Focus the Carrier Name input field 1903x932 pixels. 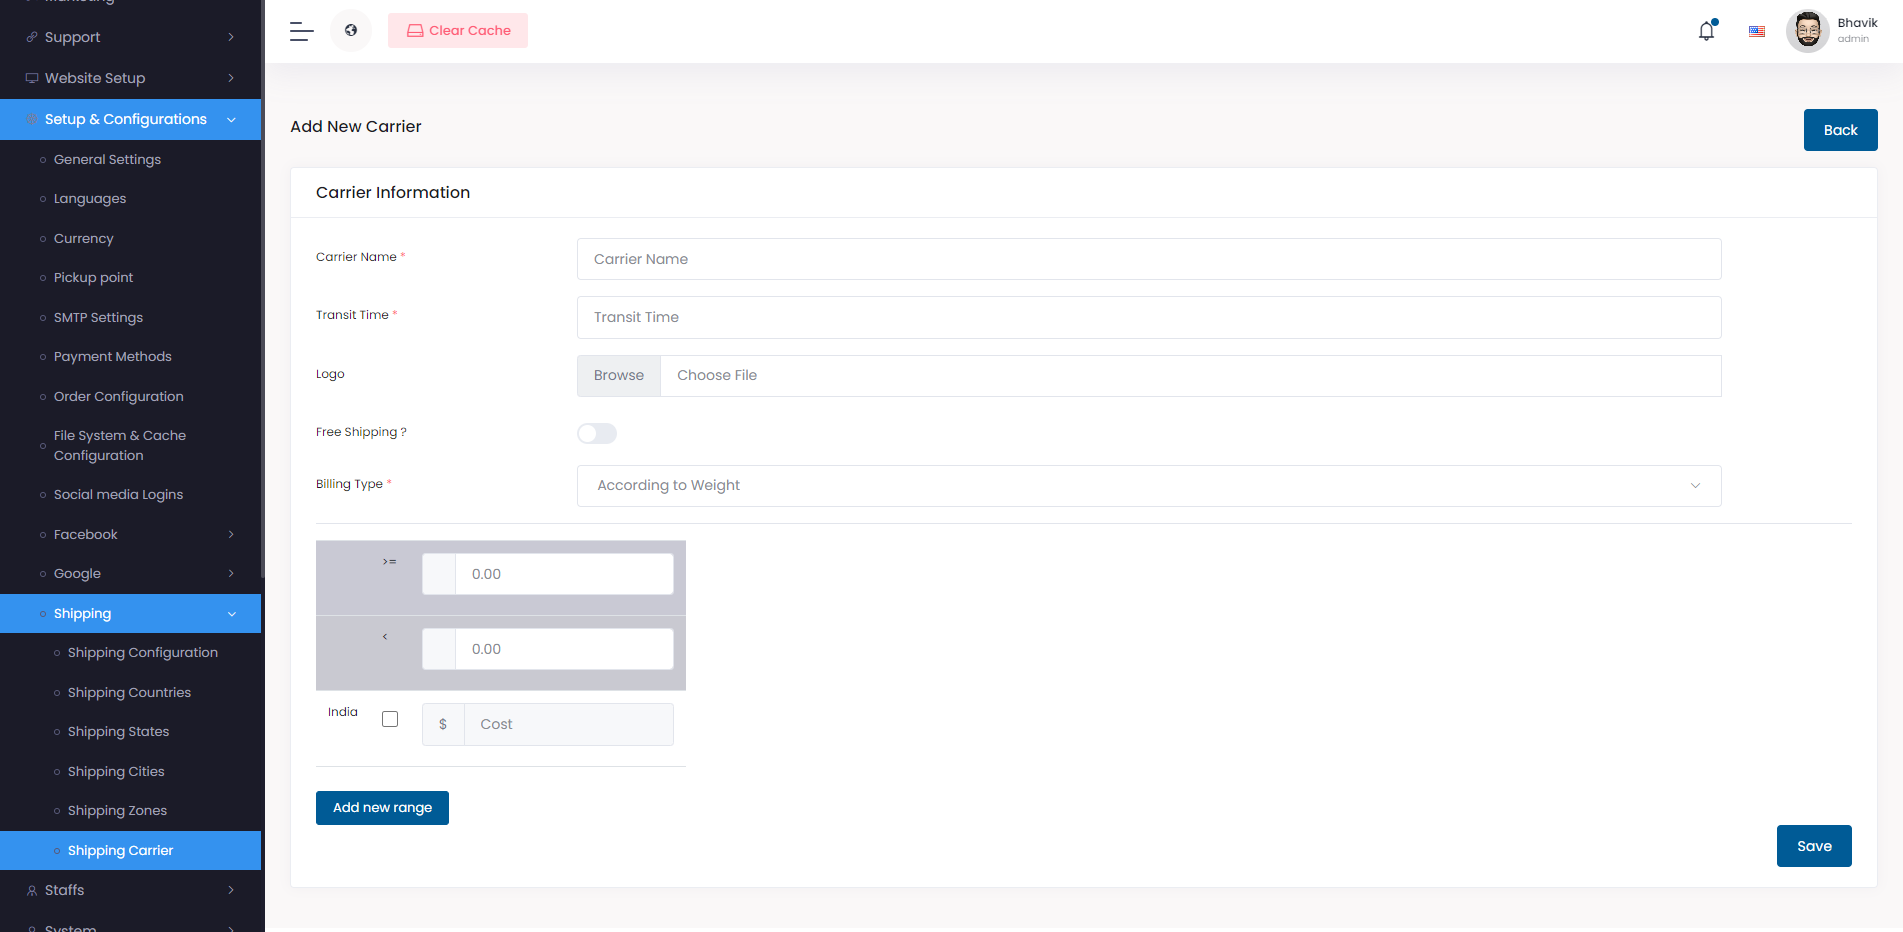(x=1148, y=259)
